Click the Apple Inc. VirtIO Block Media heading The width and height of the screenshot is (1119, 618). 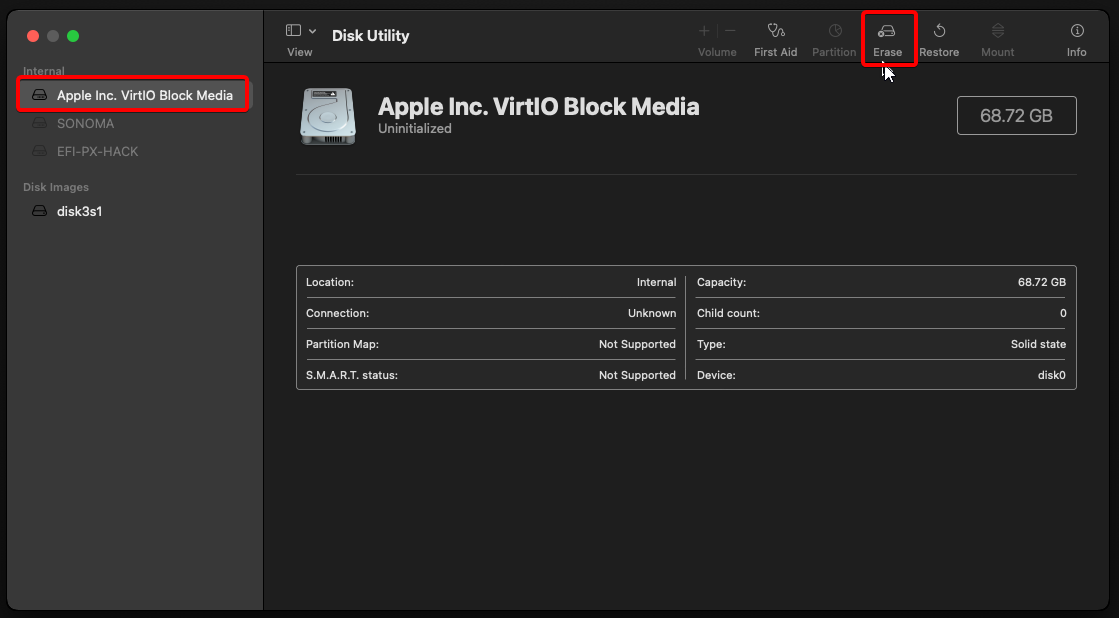(x=538, y=106)
